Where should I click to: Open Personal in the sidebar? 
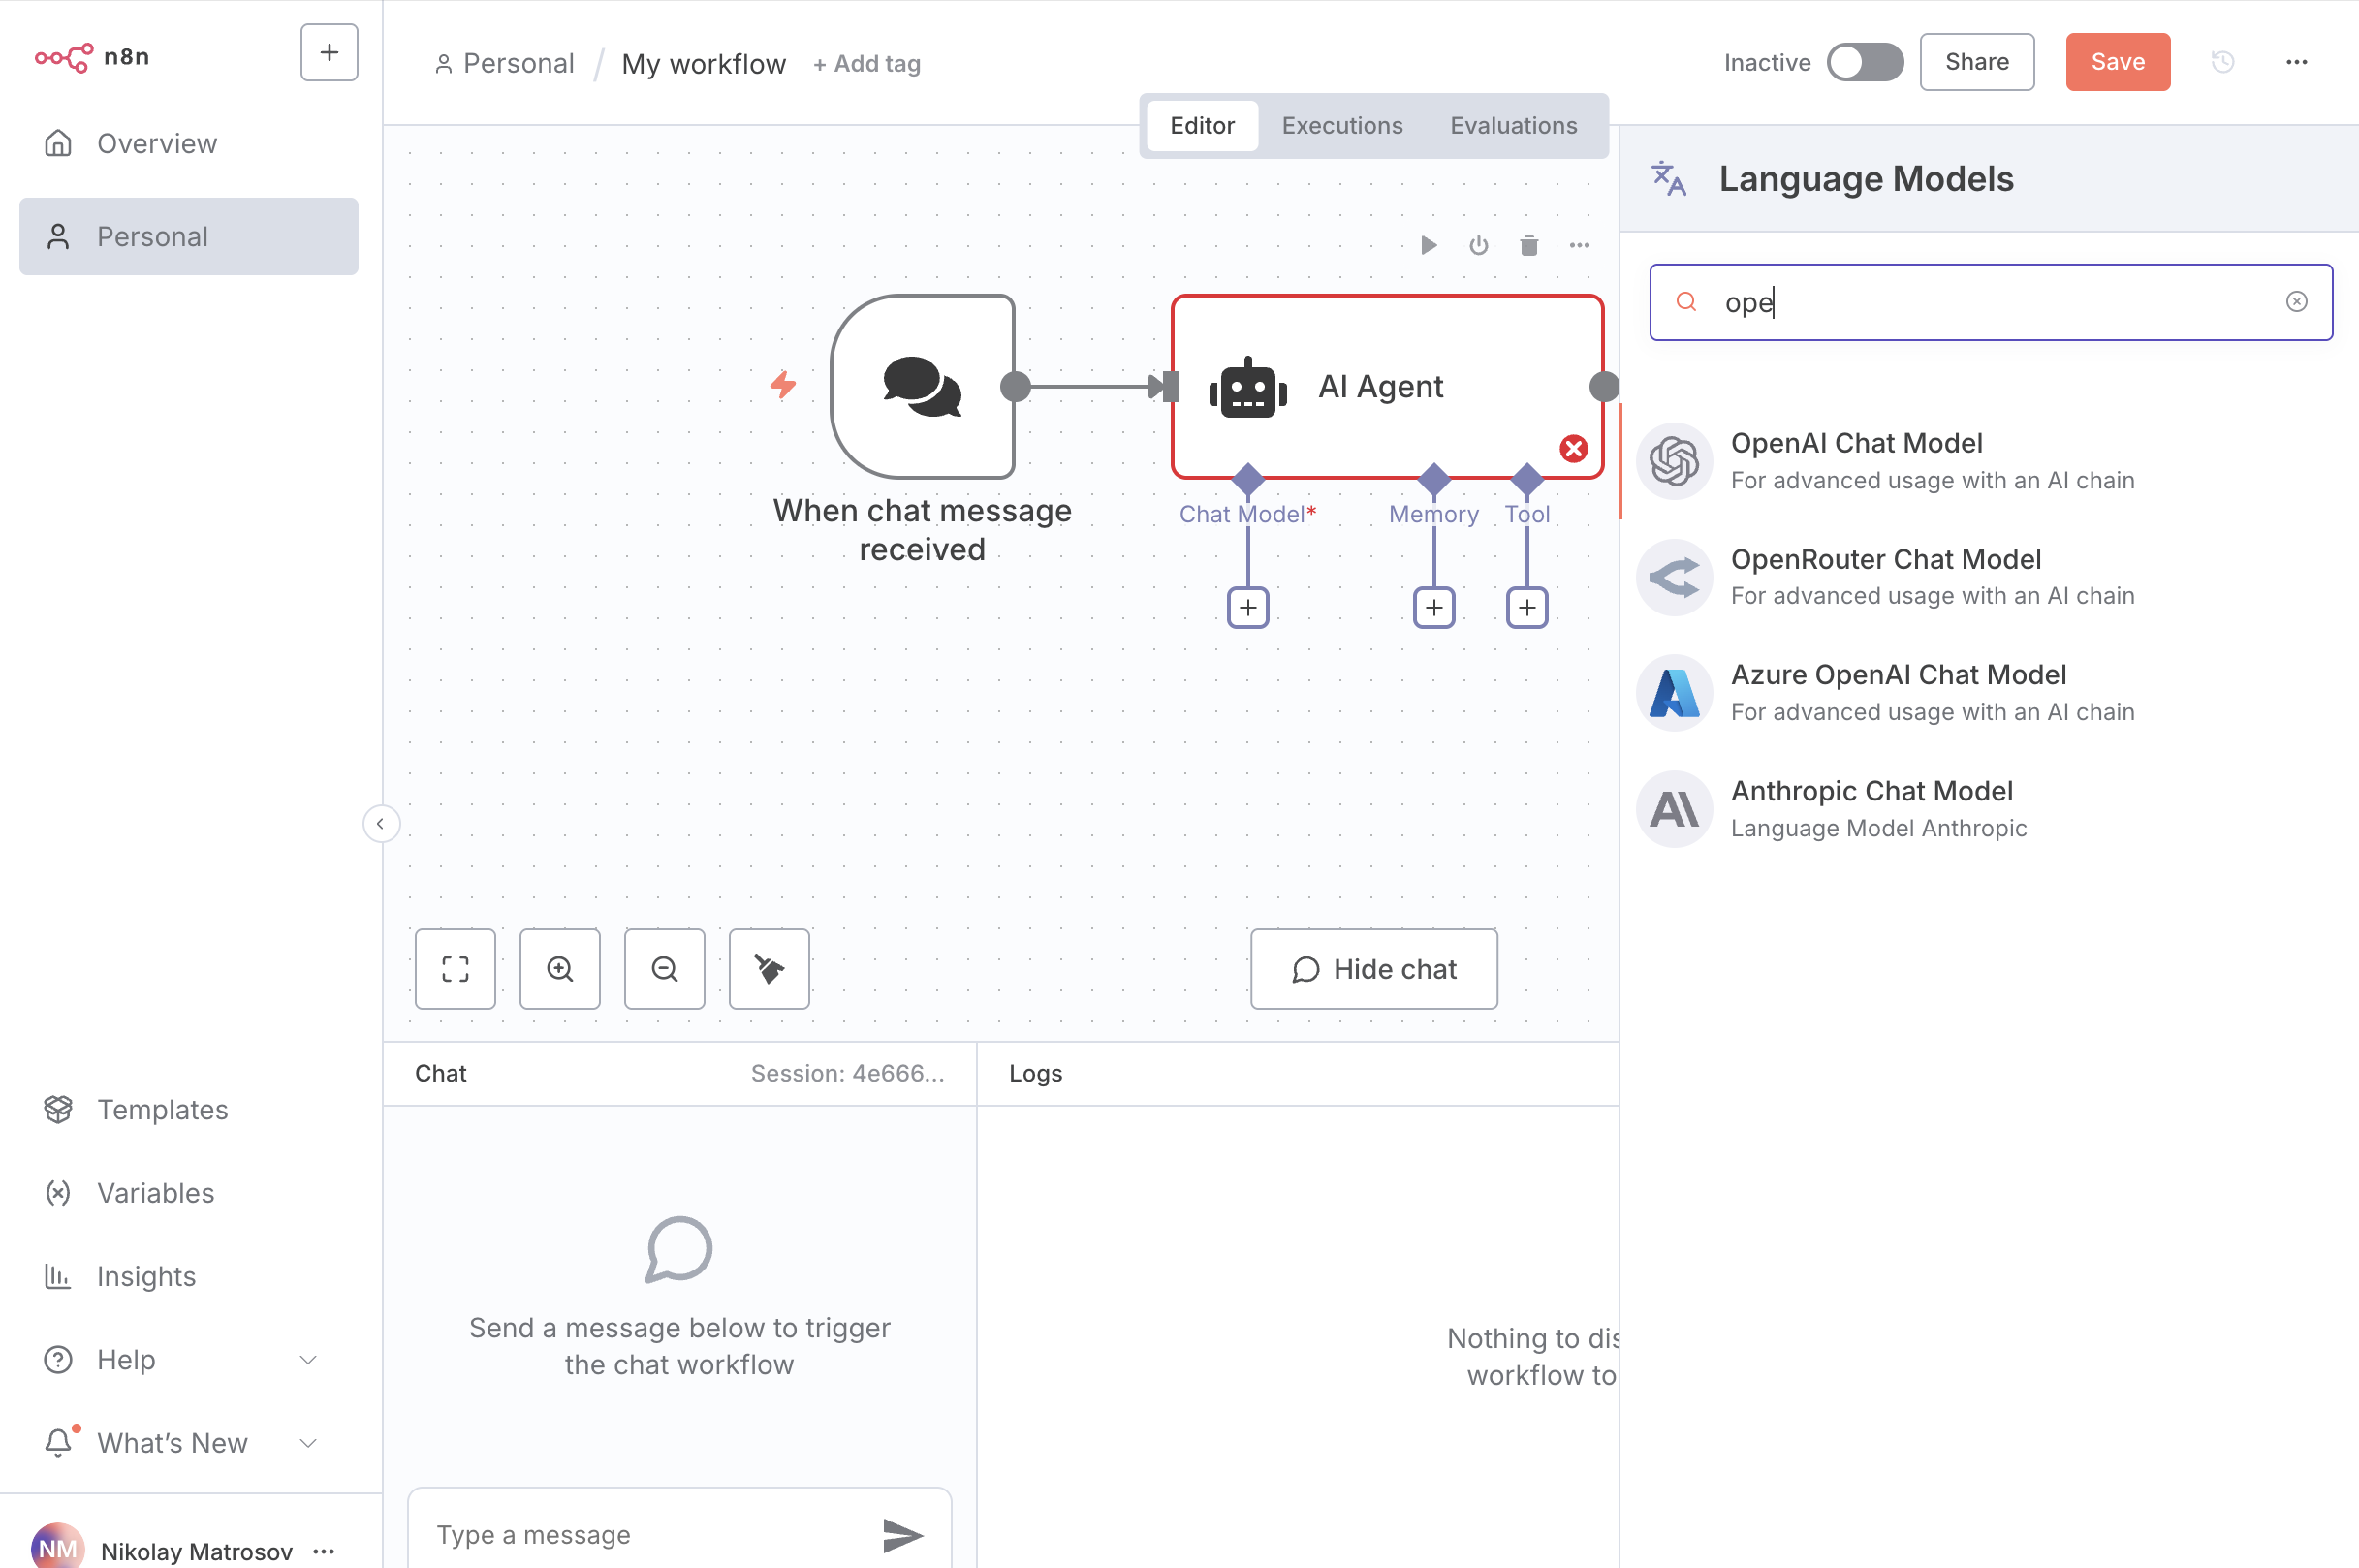(x=189, y=236)
